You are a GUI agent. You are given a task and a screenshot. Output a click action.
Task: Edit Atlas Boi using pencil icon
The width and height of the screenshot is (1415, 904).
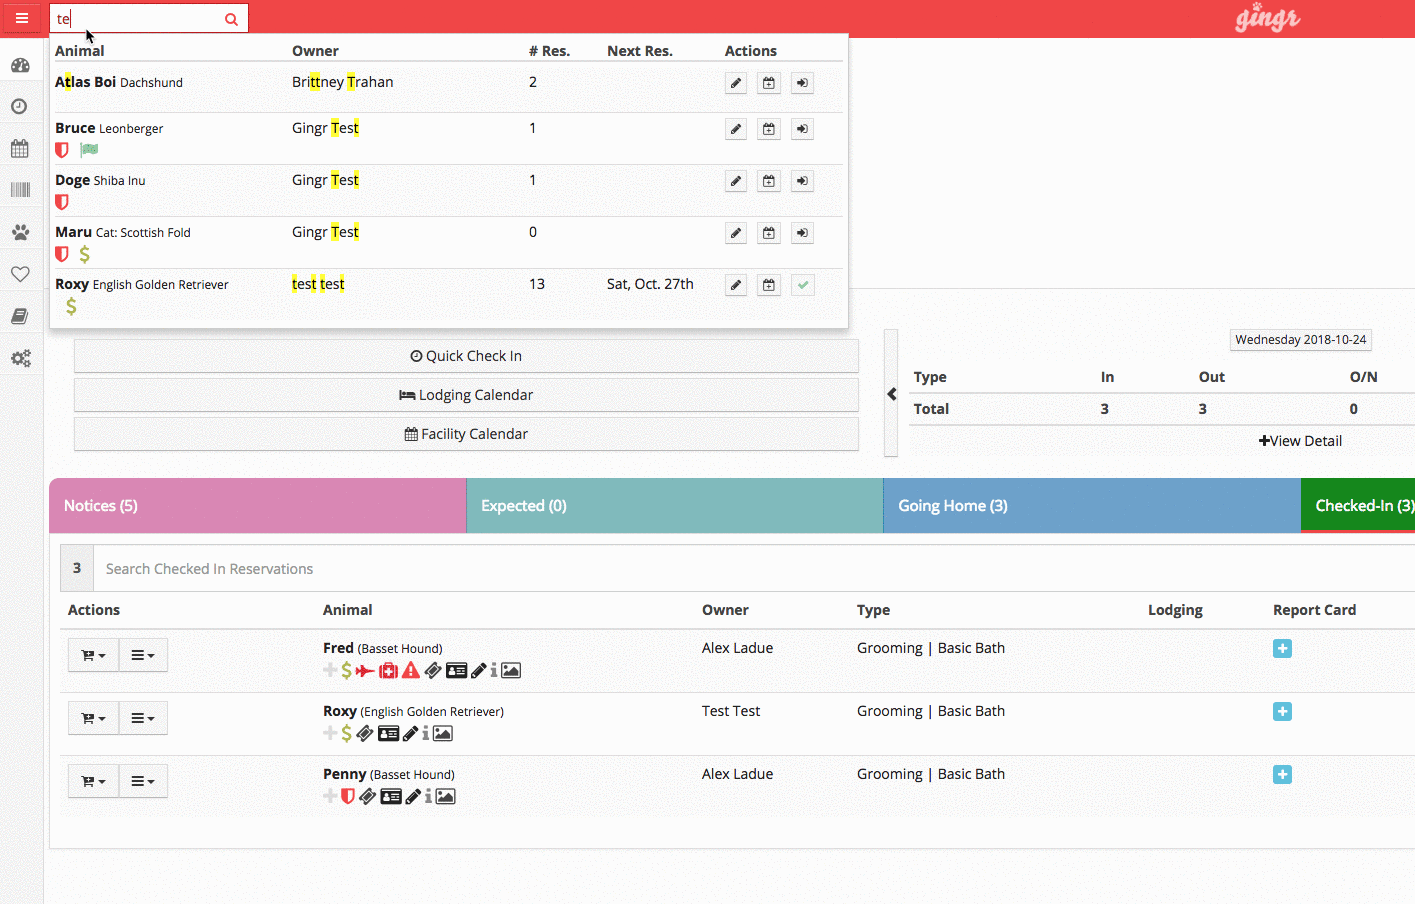pyautogui.click(x=736, y=83)
